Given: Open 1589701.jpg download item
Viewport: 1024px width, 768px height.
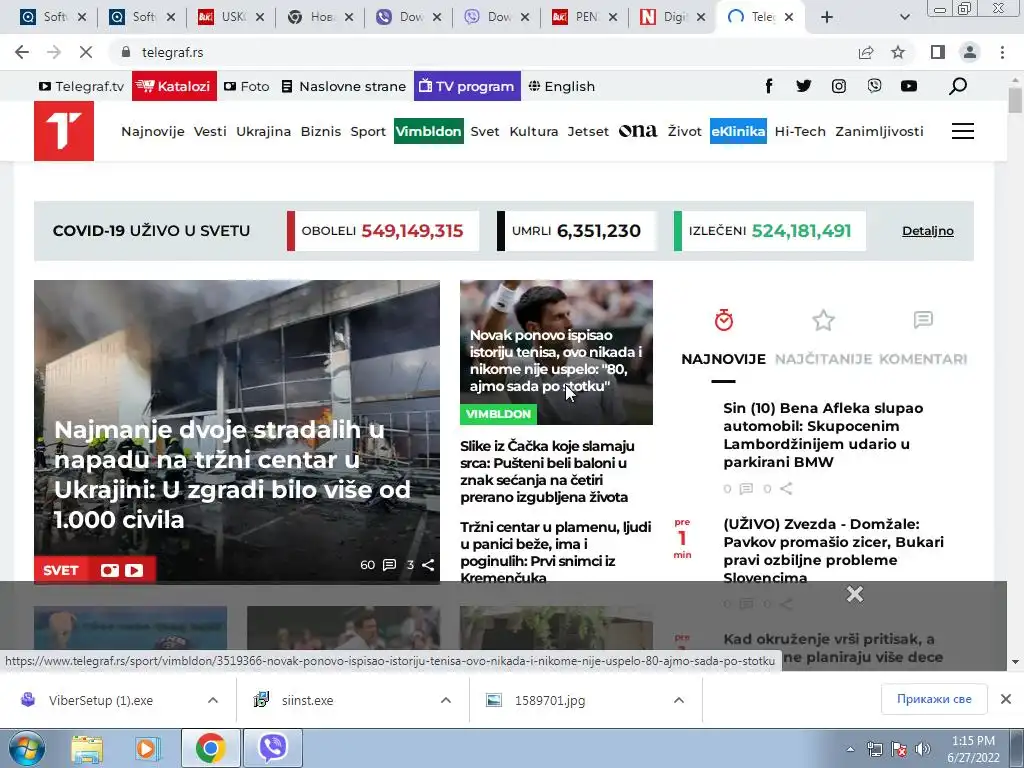Looking at the screenshot, I should point(550,700).
